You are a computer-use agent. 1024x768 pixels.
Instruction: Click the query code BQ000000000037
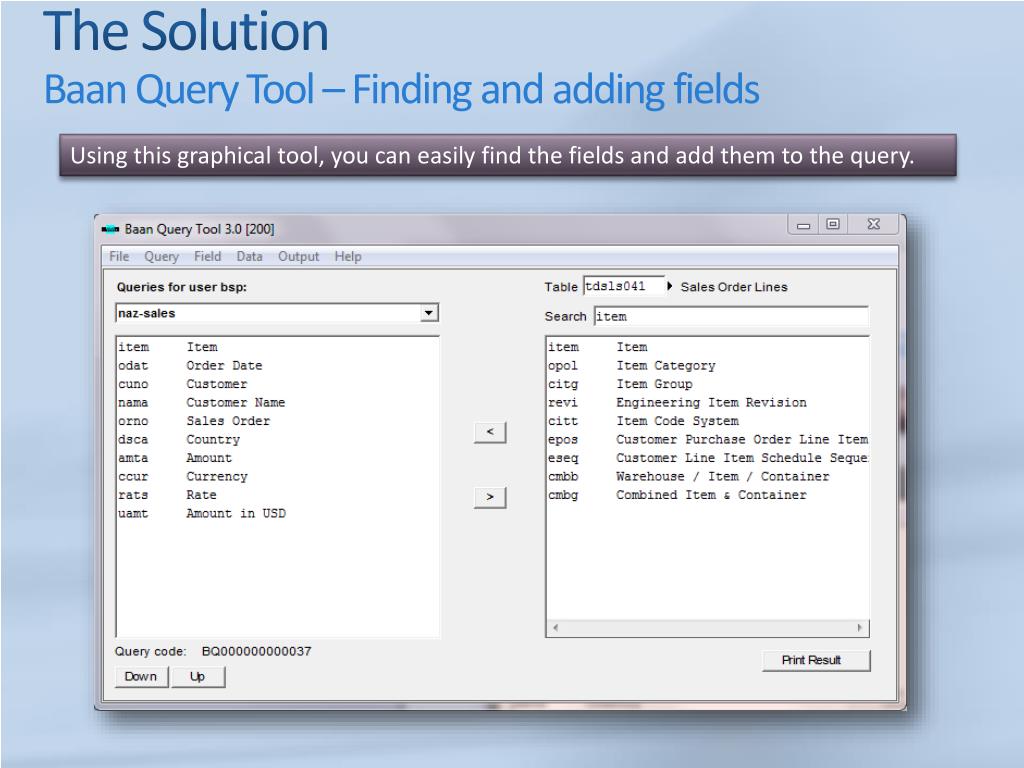click(256, 651)
